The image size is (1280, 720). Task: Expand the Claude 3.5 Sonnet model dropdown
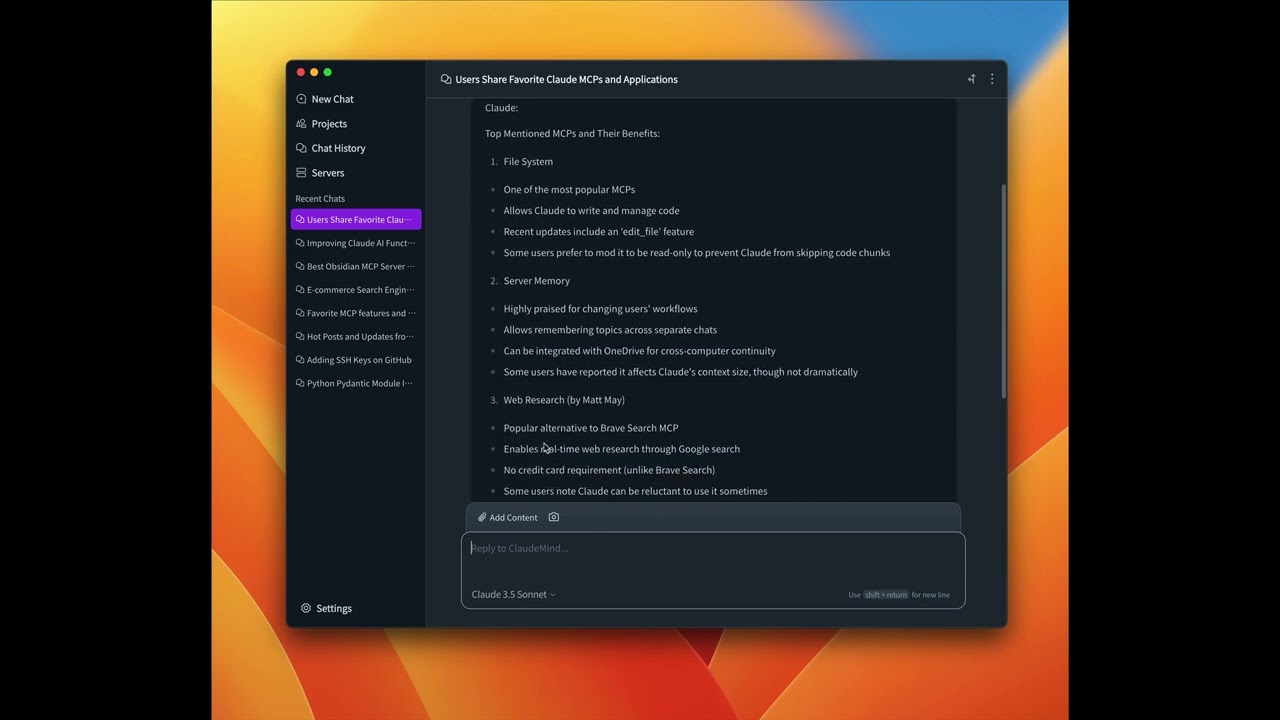[x=514, y=594]
